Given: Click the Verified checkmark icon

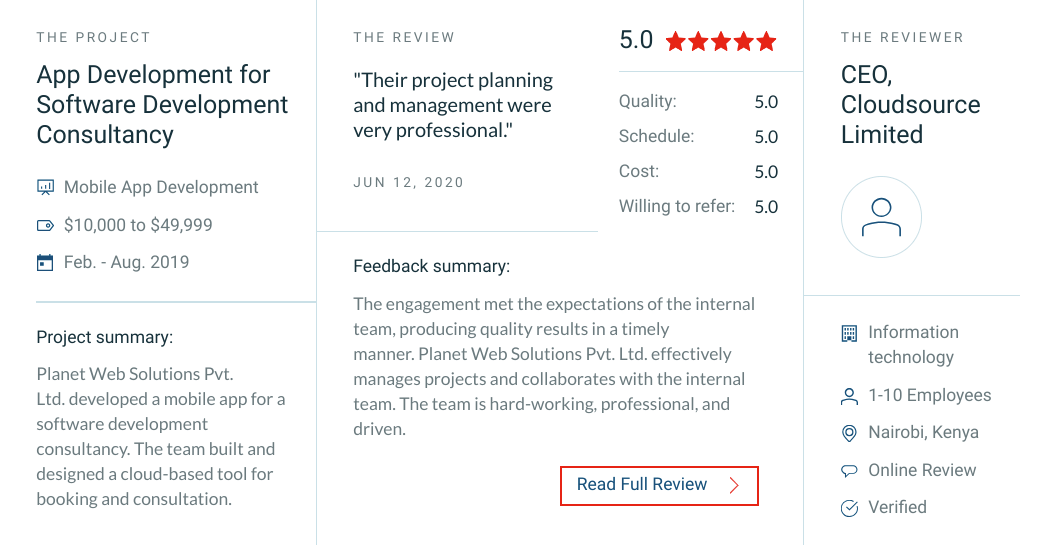Looking at the screenshot, I should click(850, 508).
